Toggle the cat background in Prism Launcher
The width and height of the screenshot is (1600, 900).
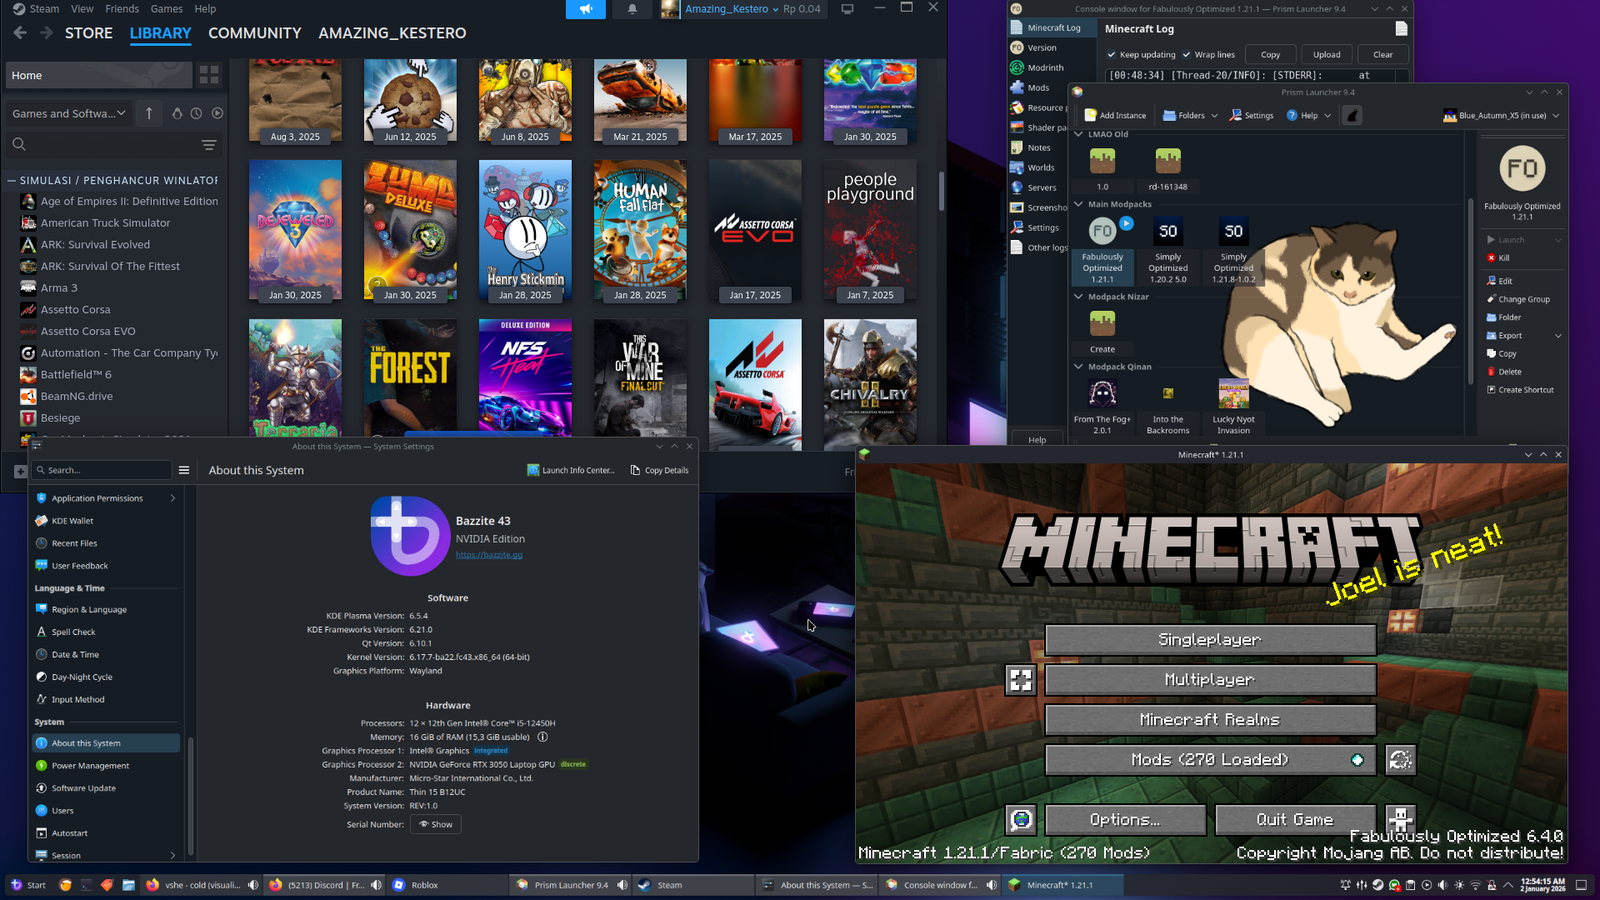1352,115
